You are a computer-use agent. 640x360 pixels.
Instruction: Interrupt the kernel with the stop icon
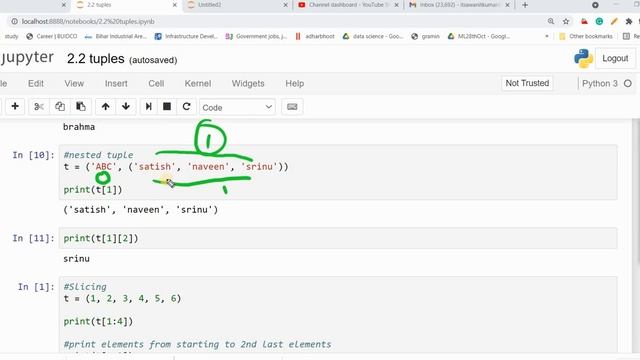[167, 107]
